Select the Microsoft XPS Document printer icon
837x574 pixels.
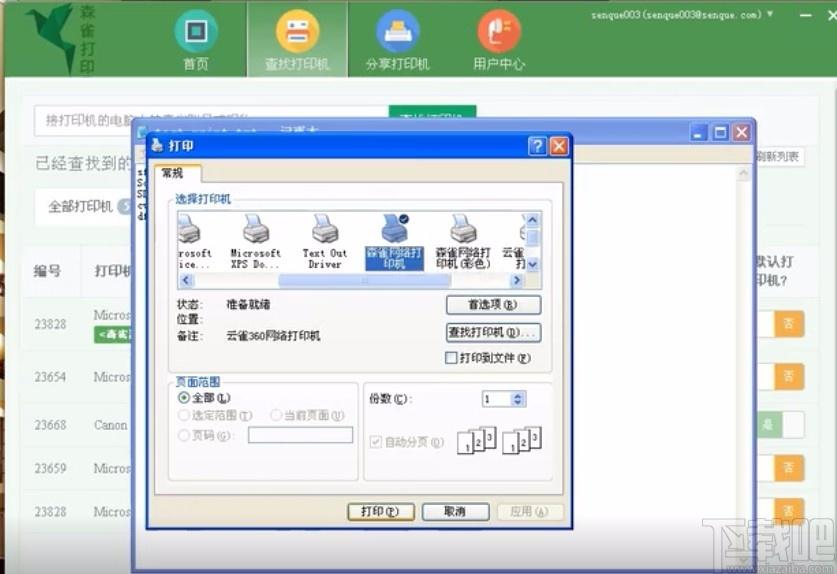(x=255, y=241)
